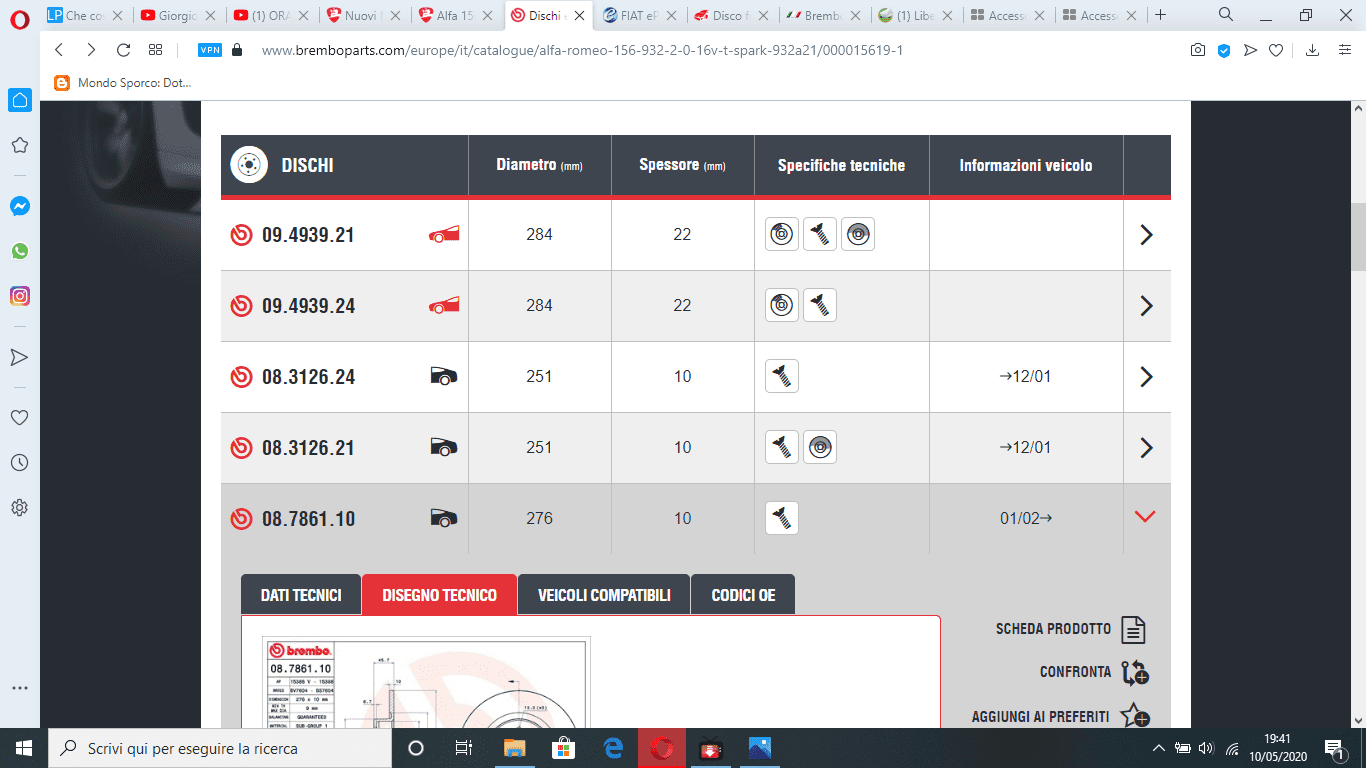Click the painted disc icon in row 08.3126.21

[820, 447]
